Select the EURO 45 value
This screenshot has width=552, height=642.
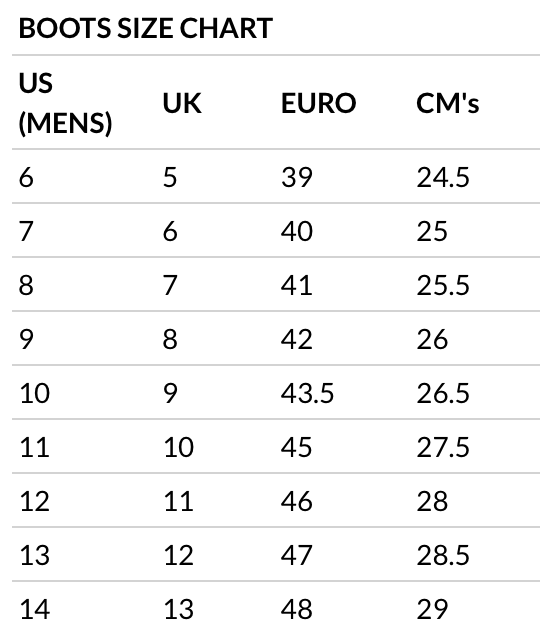296,447
